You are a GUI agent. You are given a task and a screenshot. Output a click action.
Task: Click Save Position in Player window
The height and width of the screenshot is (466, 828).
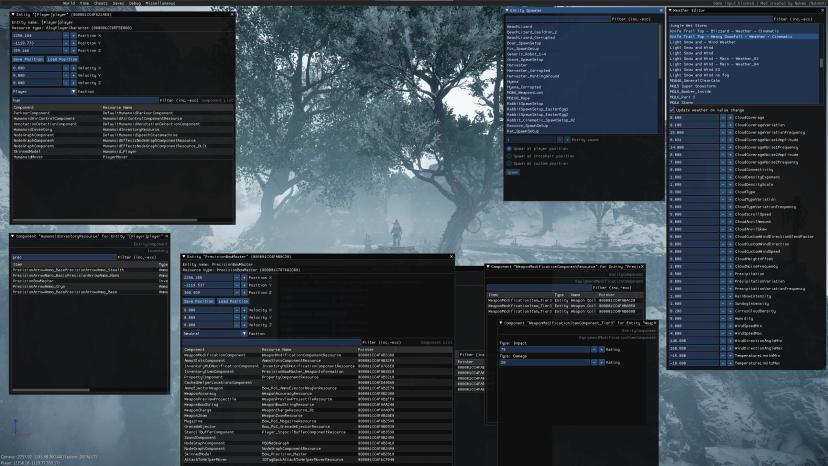(x=27, y=59)
